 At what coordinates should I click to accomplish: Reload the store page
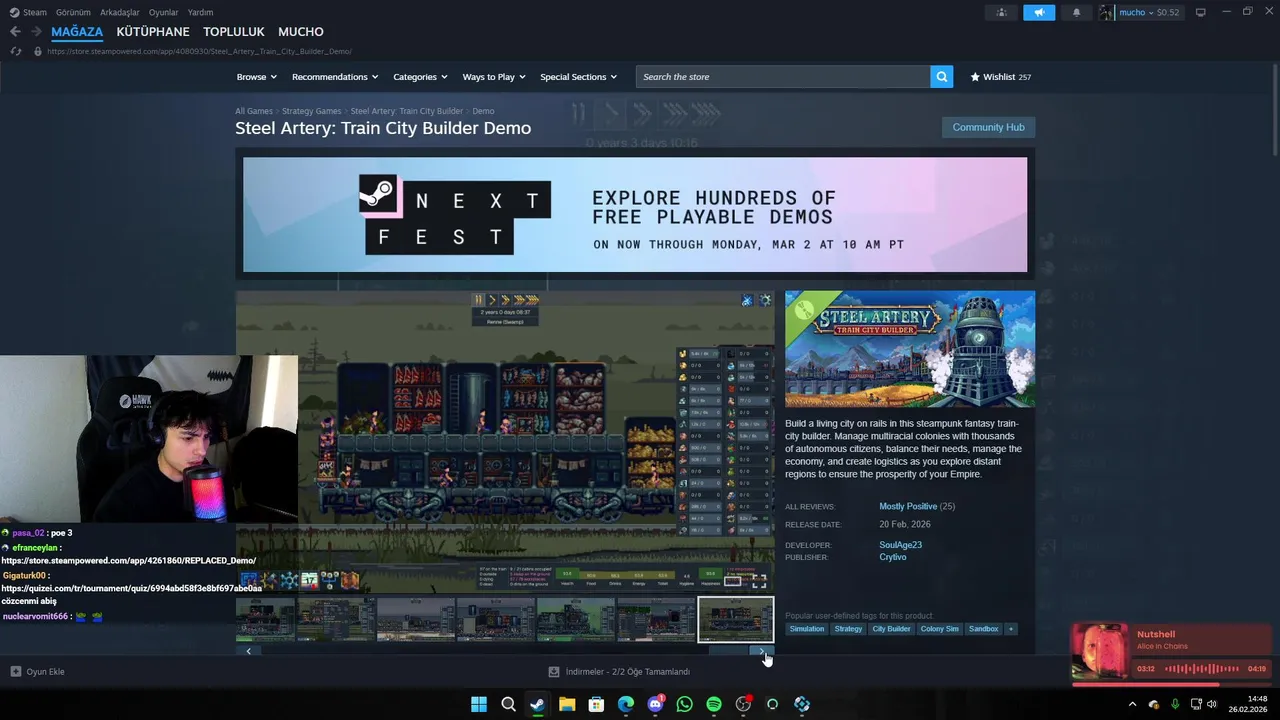[15, 51]
